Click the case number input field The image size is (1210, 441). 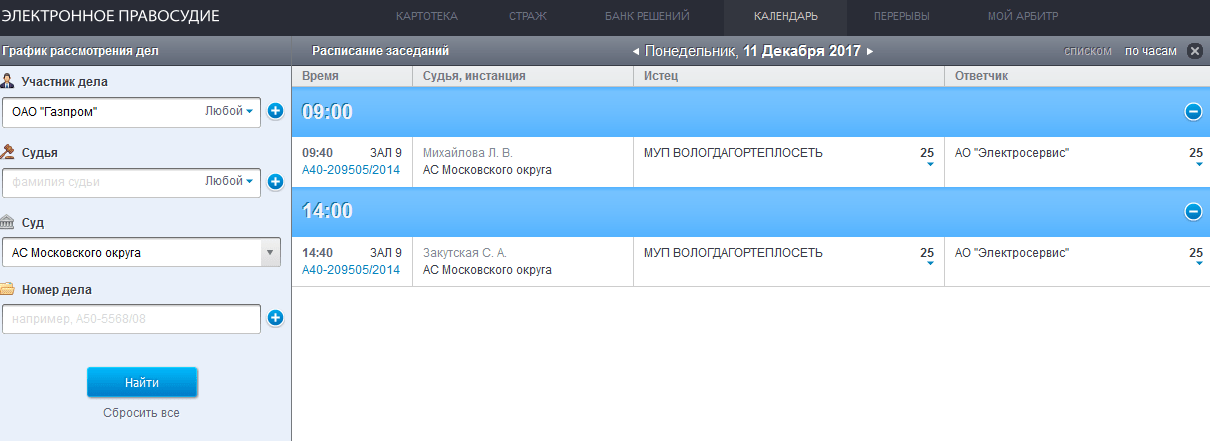(132, 319)
